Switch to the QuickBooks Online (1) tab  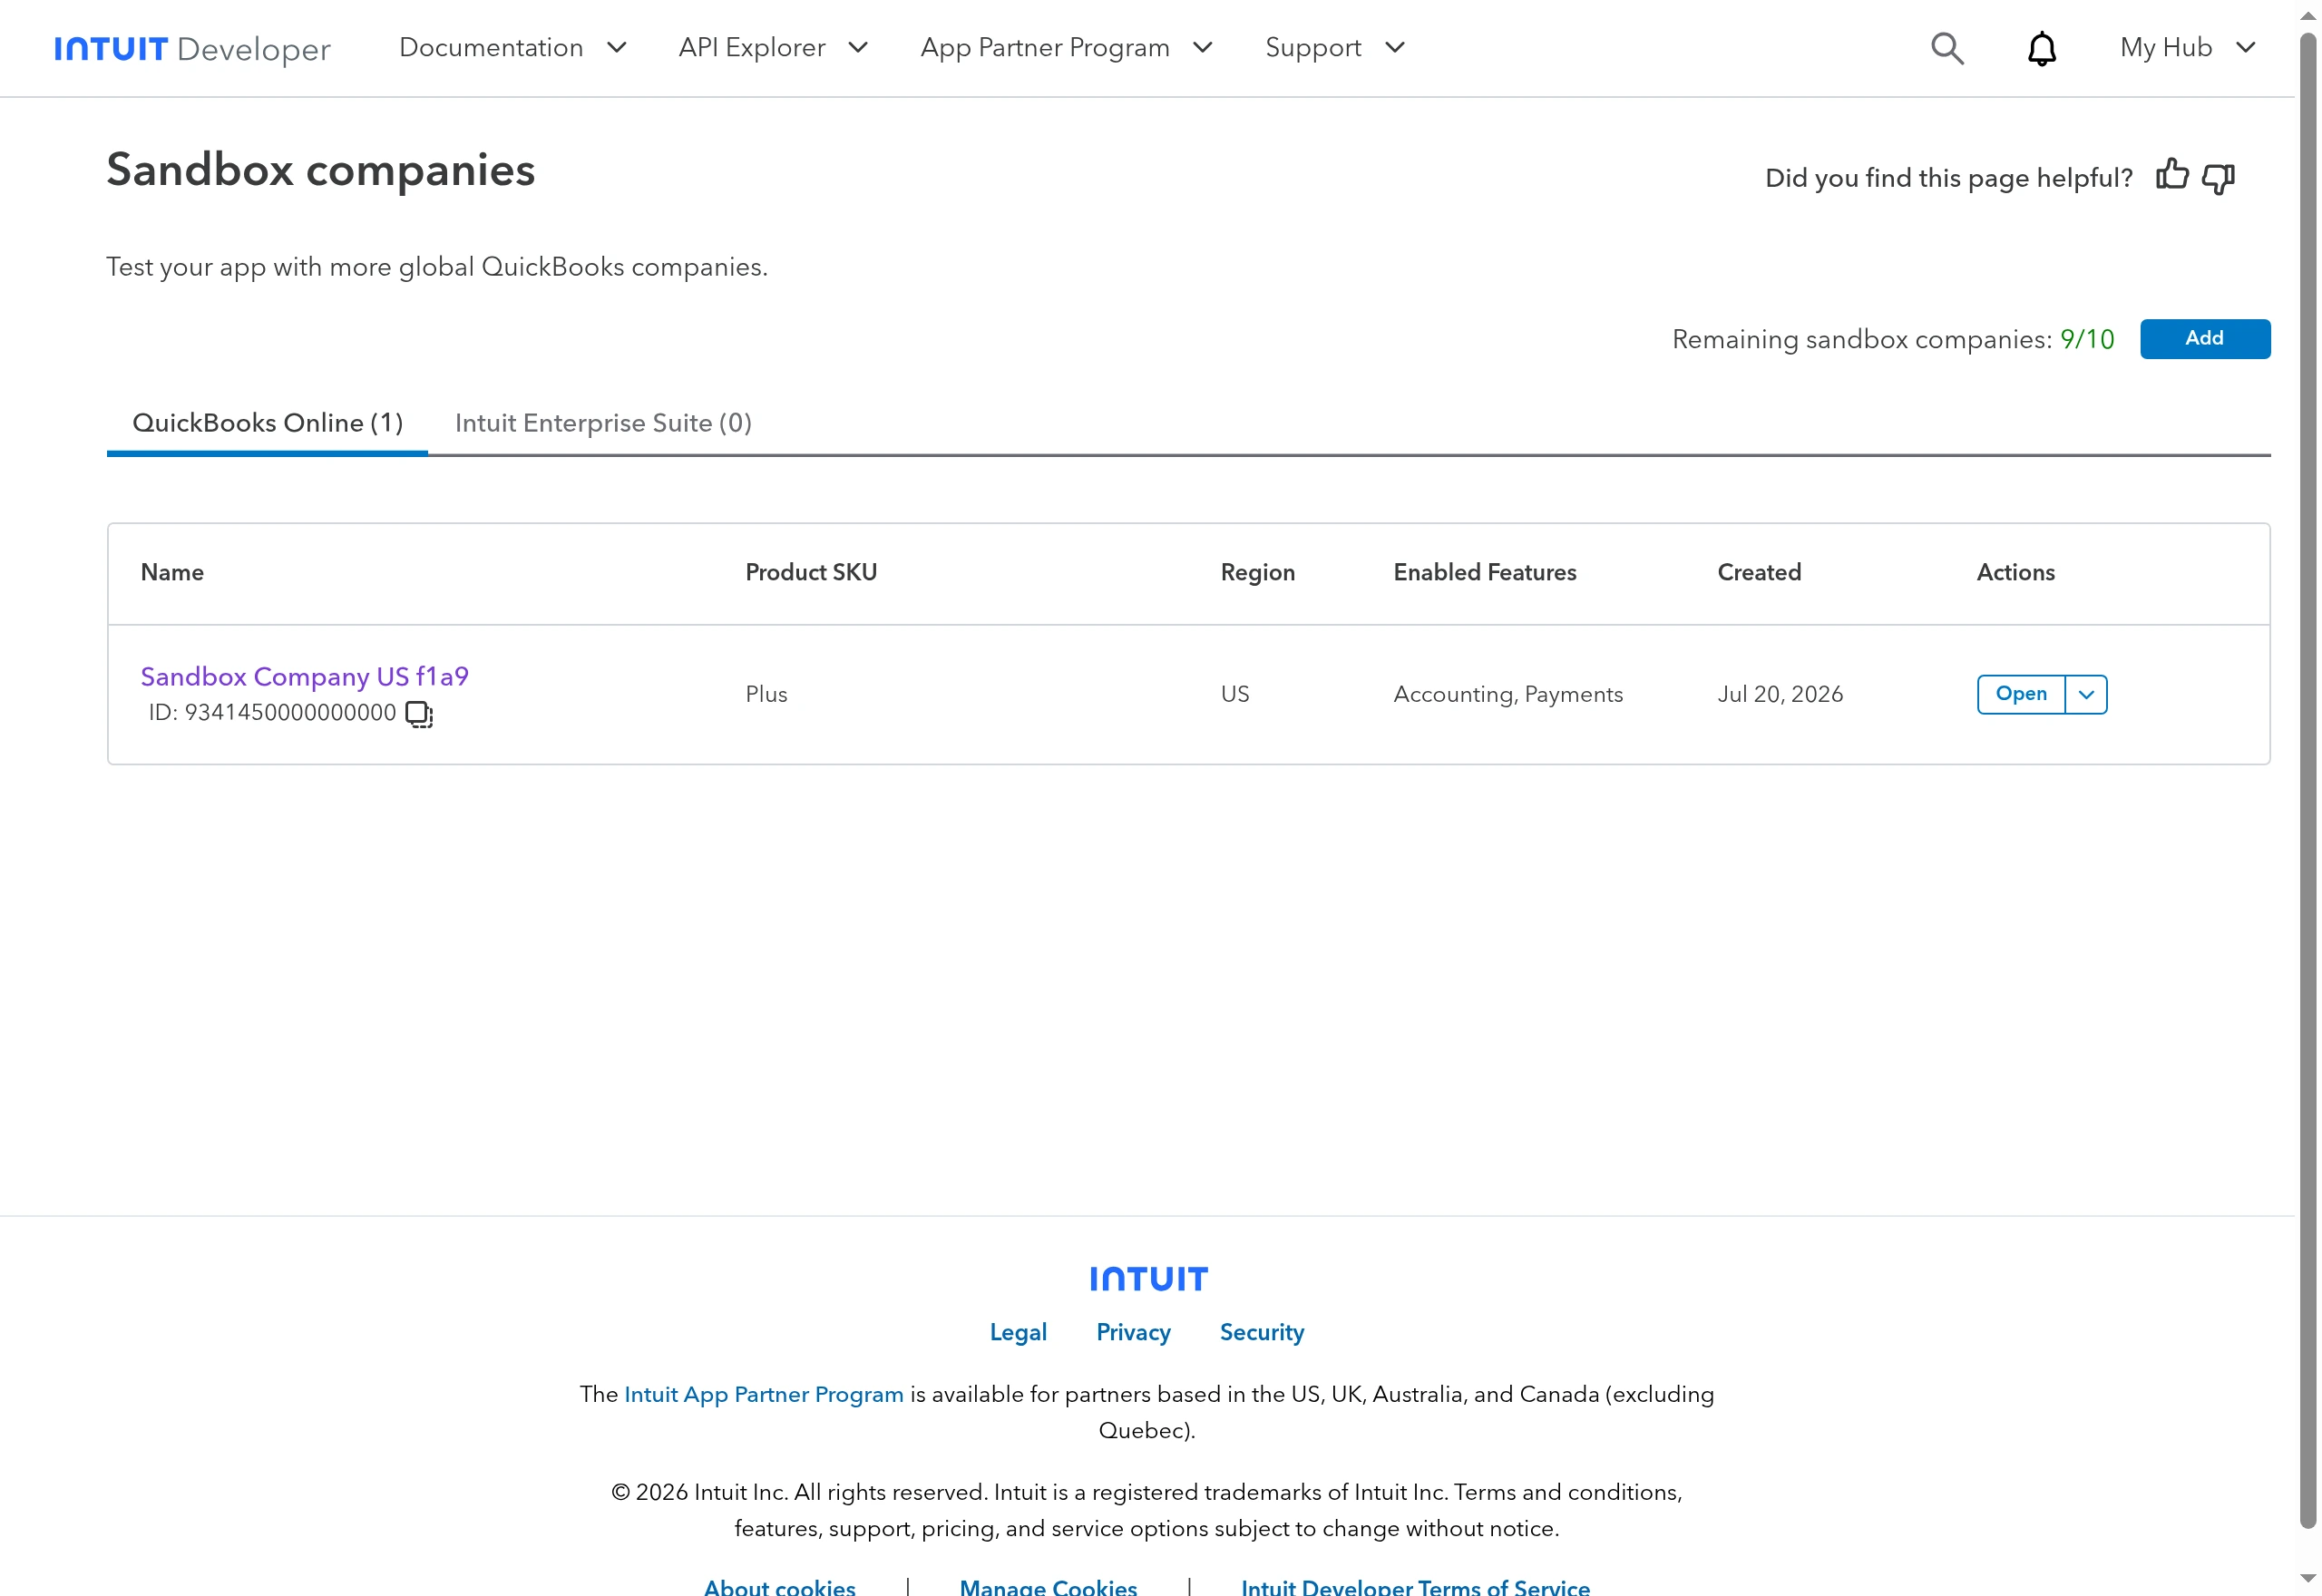pyautogui.click(x=267, y=423)
